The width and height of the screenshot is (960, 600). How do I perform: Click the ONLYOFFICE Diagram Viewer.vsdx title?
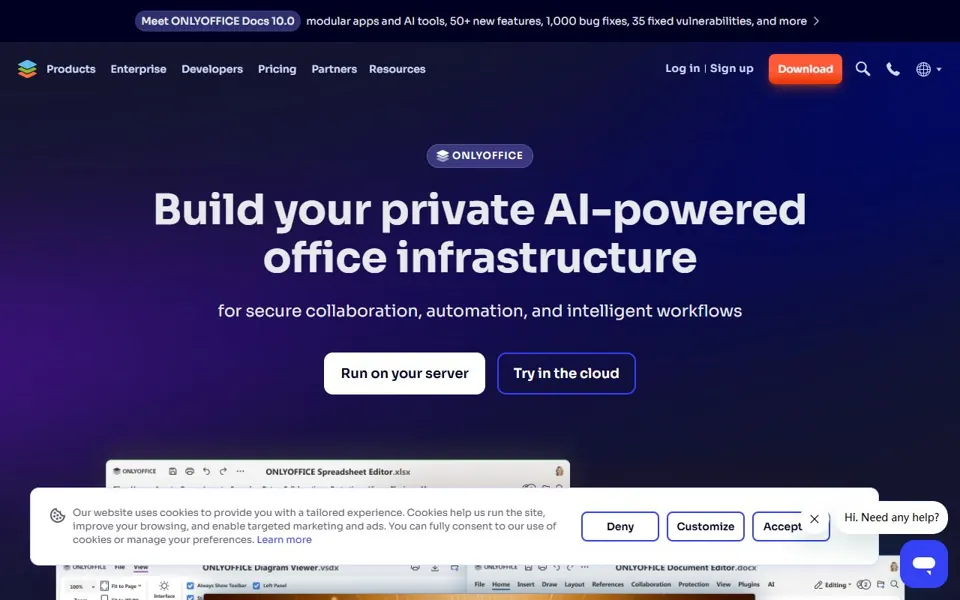coord(270,568)
